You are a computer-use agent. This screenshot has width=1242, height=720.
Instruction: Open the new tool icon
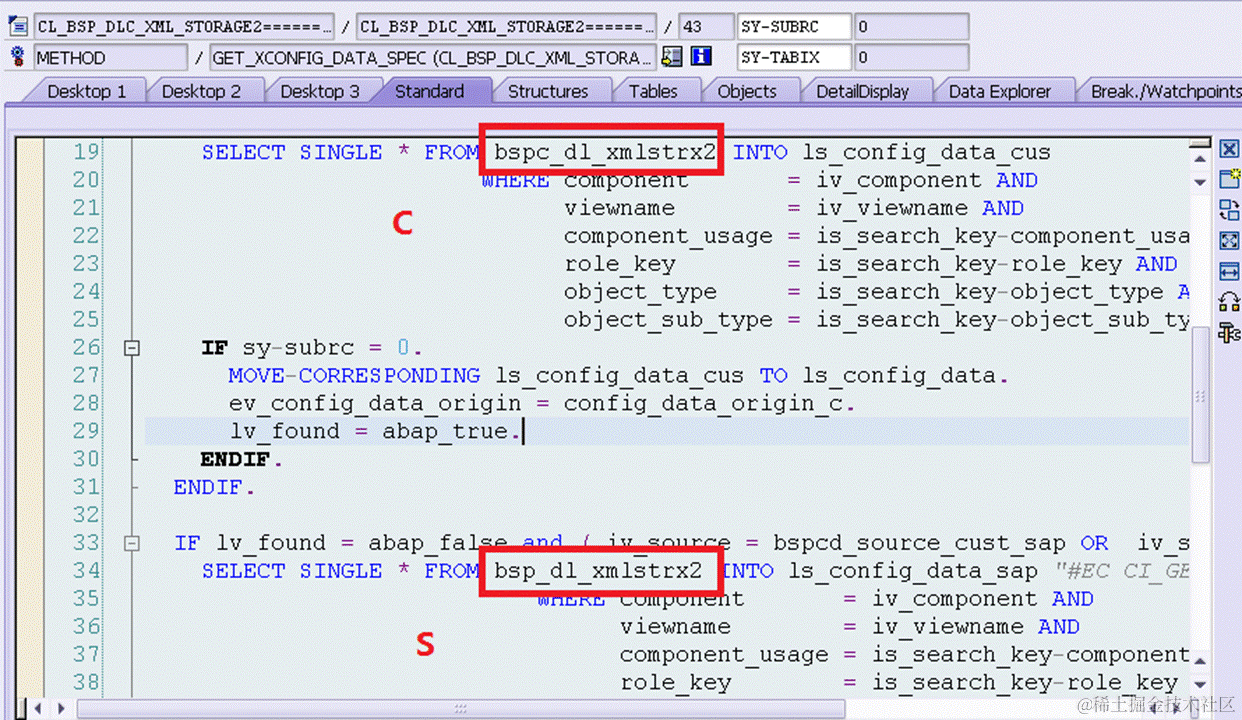pos(1229,180)
